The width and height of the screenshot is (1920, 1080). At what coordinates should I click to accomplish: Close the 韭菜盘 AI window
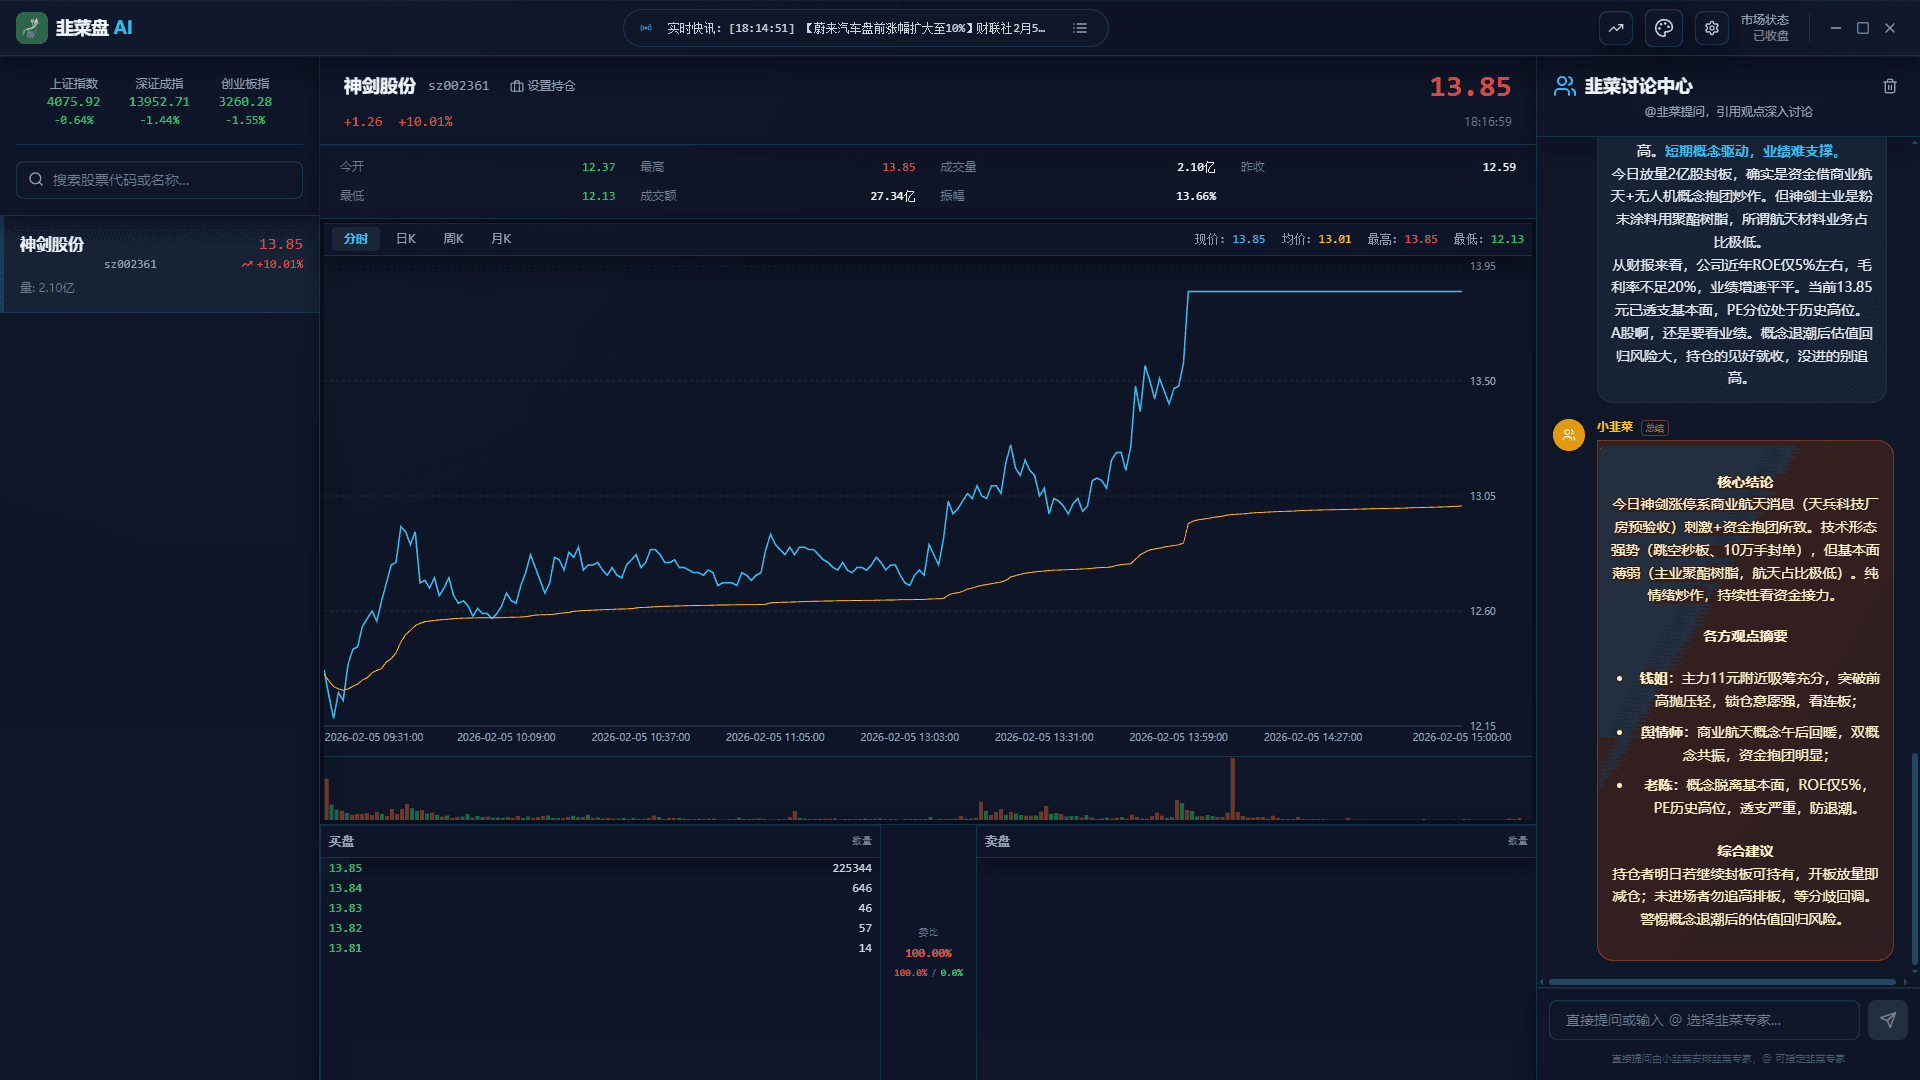[x=1890, y=28]
